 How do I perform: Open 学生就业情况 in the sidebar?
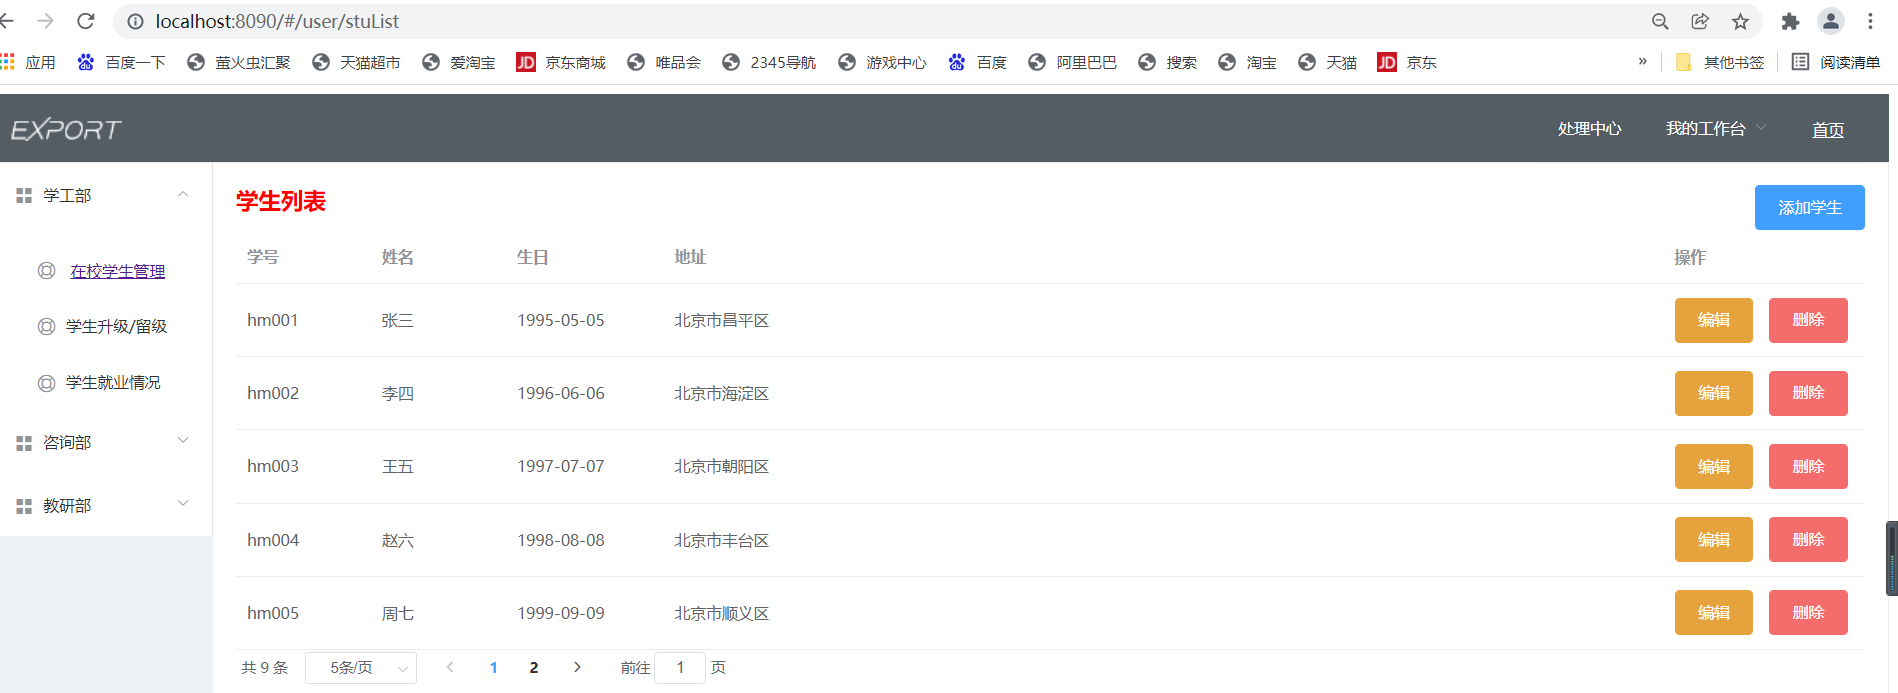(113, 382)
